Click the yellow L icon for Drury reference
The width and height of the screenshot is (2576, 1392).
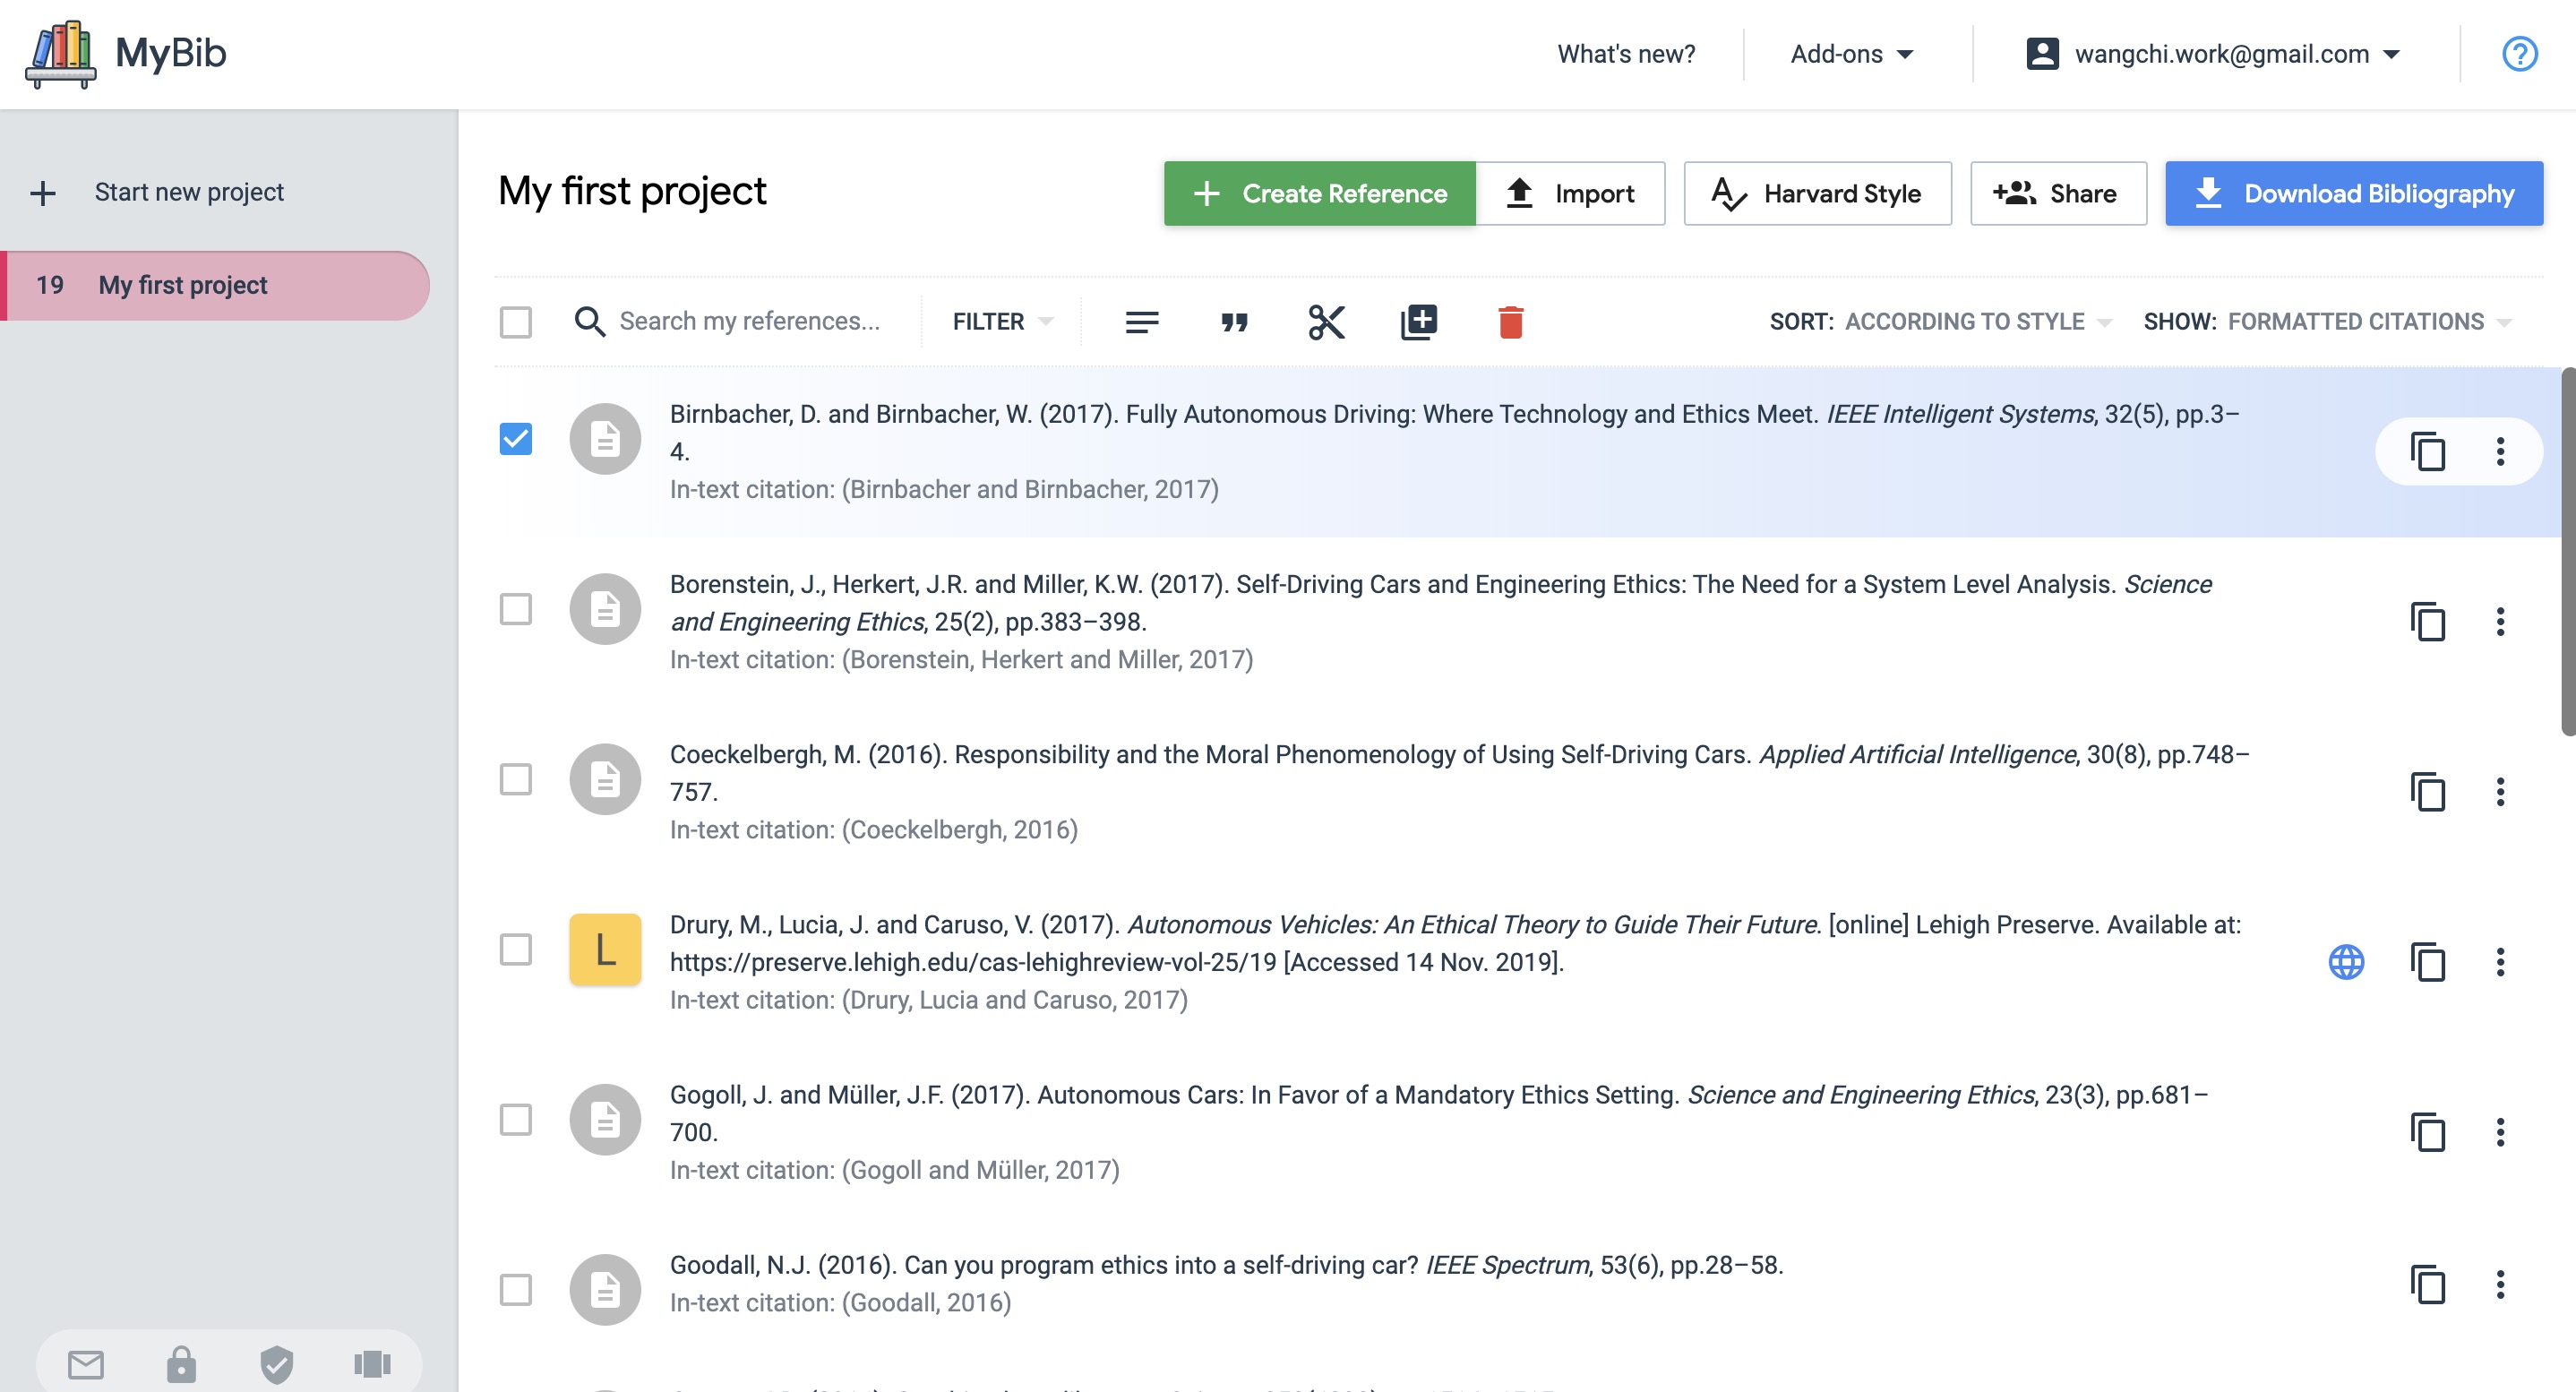(605, 949)
